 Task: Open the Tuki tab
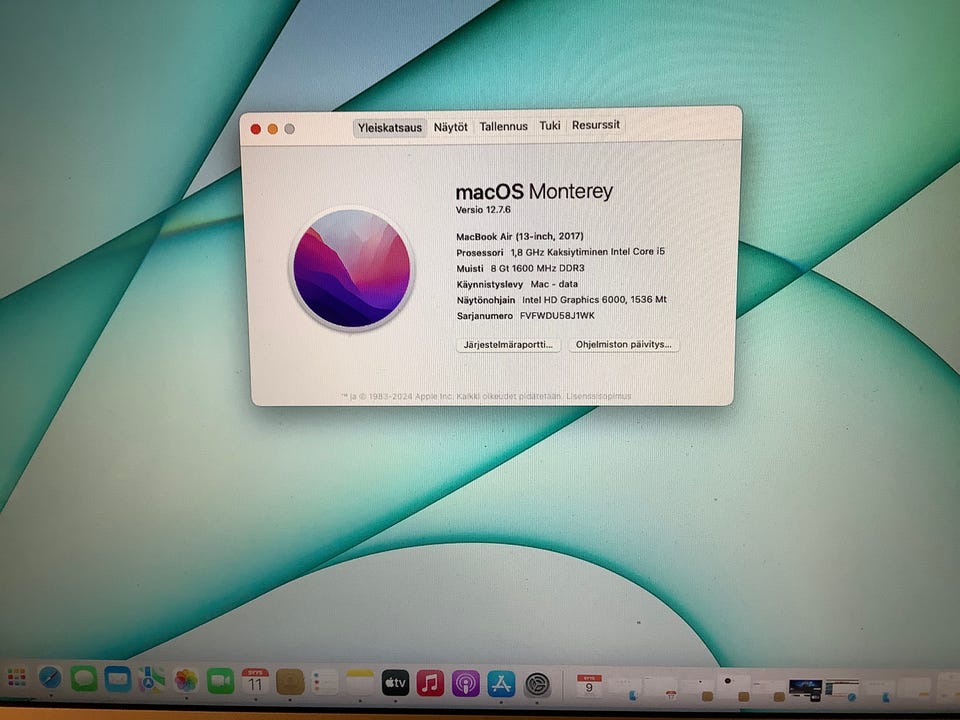[x=550, y=126]
